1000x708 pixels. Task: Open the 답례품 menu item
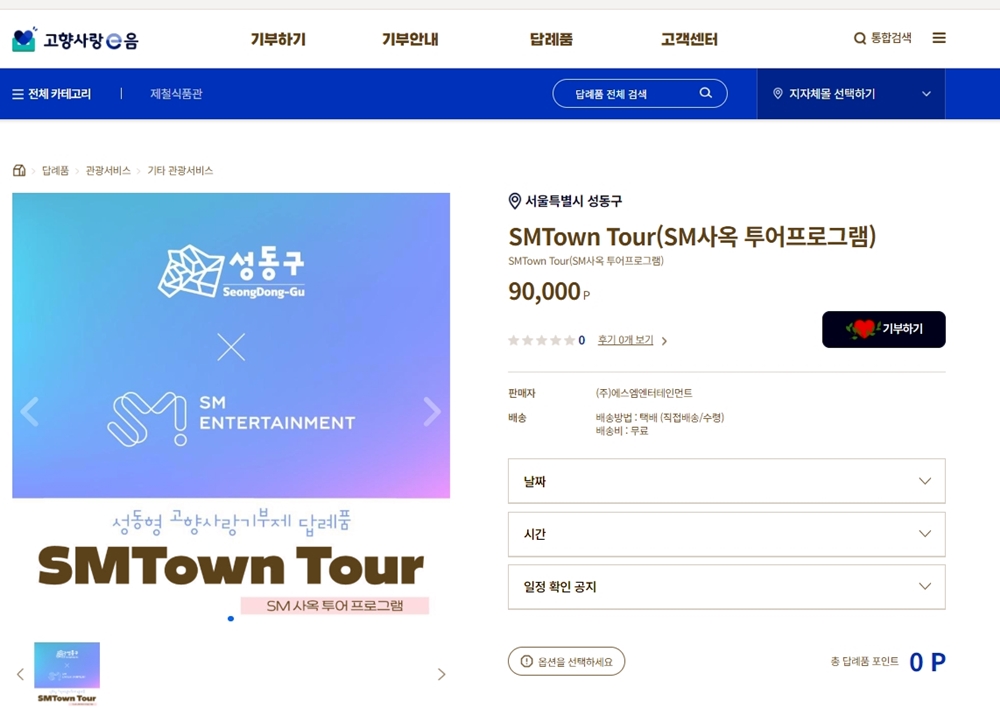(551, 40)
